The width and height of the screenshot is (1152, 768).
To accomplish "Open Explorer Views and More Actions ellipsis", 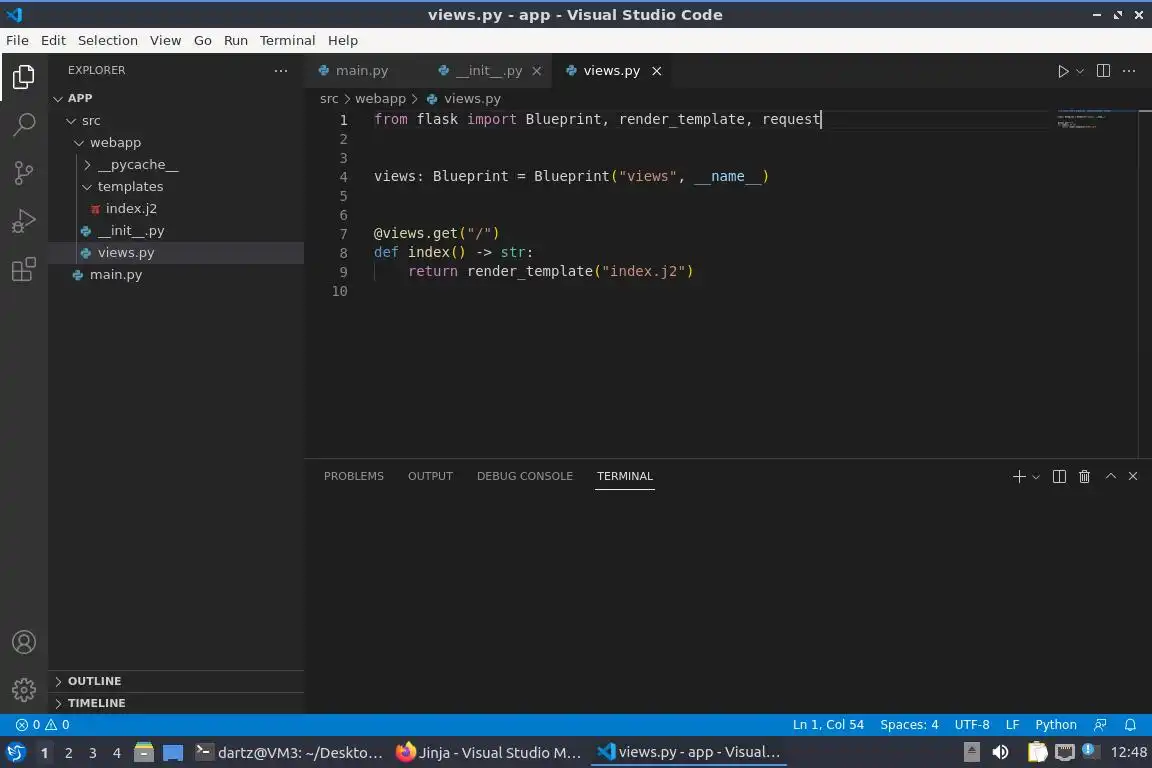I will (281, 71).
